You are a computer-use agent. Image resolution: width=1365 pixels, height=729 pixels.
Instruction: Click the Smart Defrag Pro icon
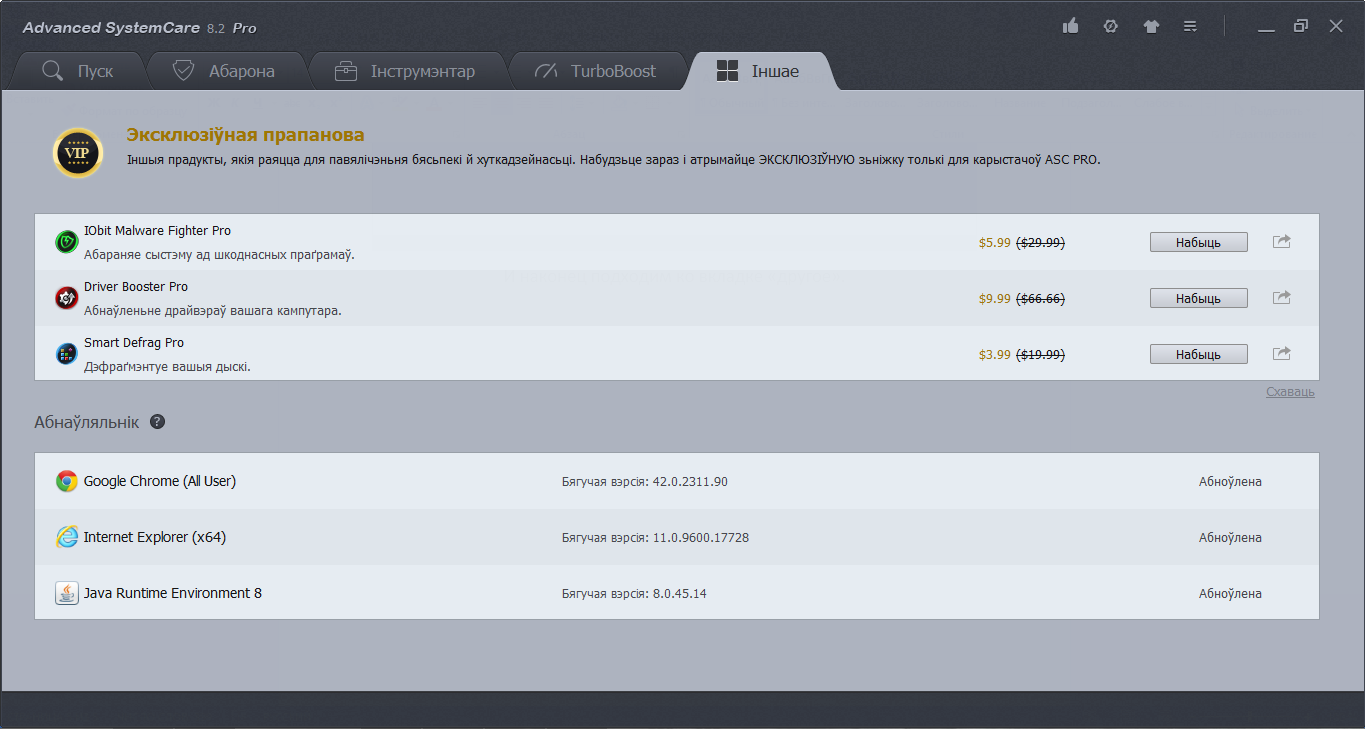click(67, 354)
